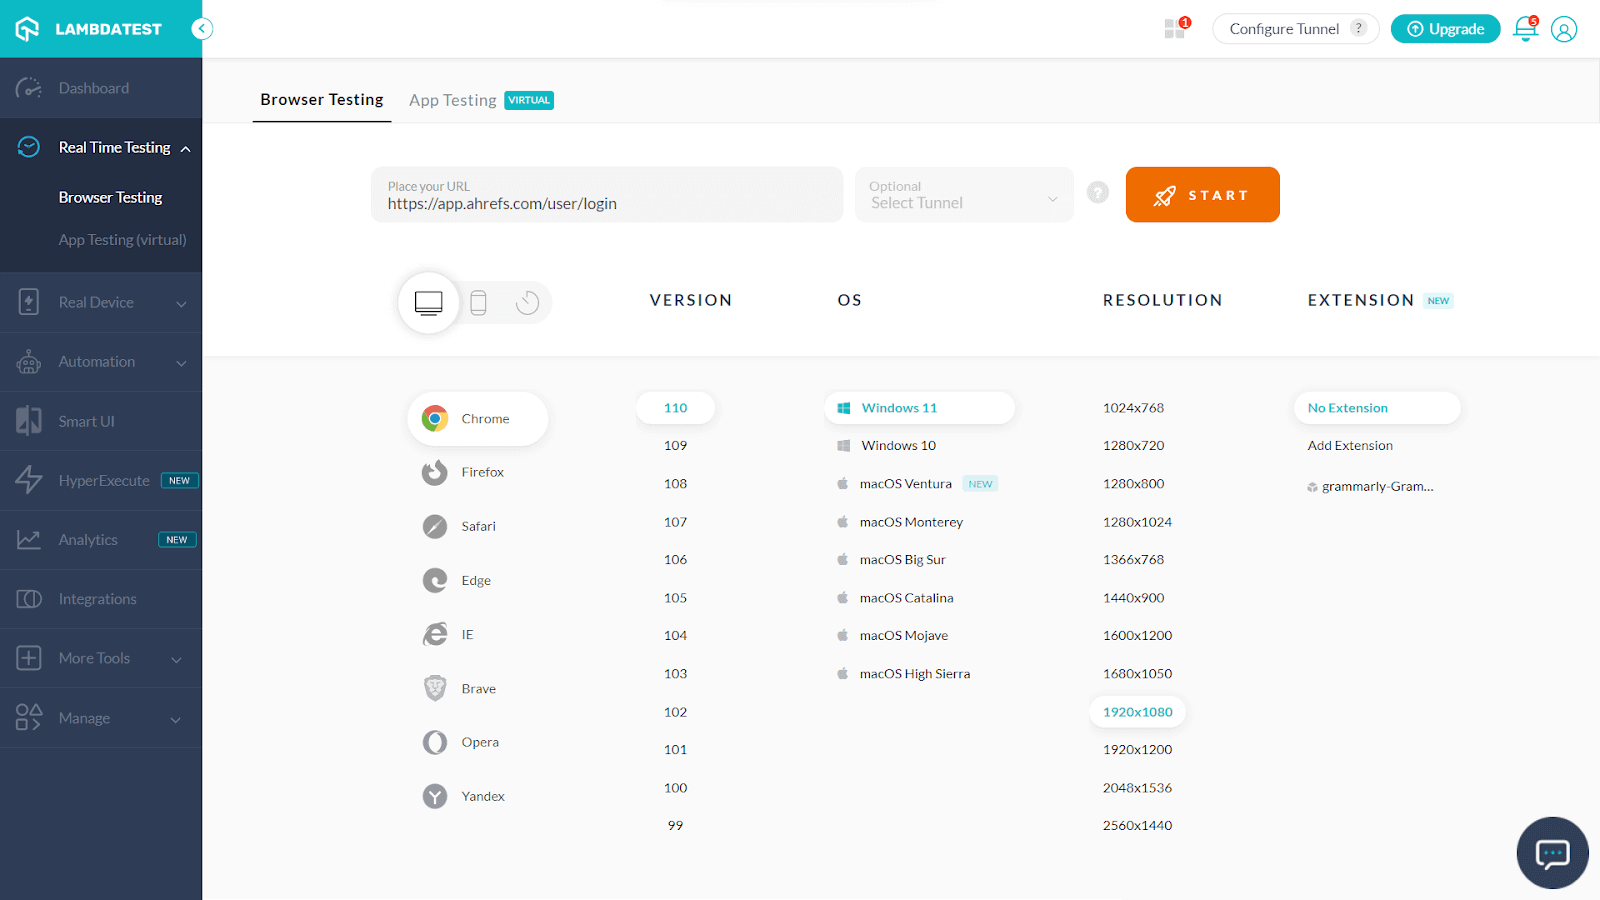The height and width of the screenshot is (900, 1600).
Task: Select the 1920x1080 resolution option
Action: (1137, 711)
